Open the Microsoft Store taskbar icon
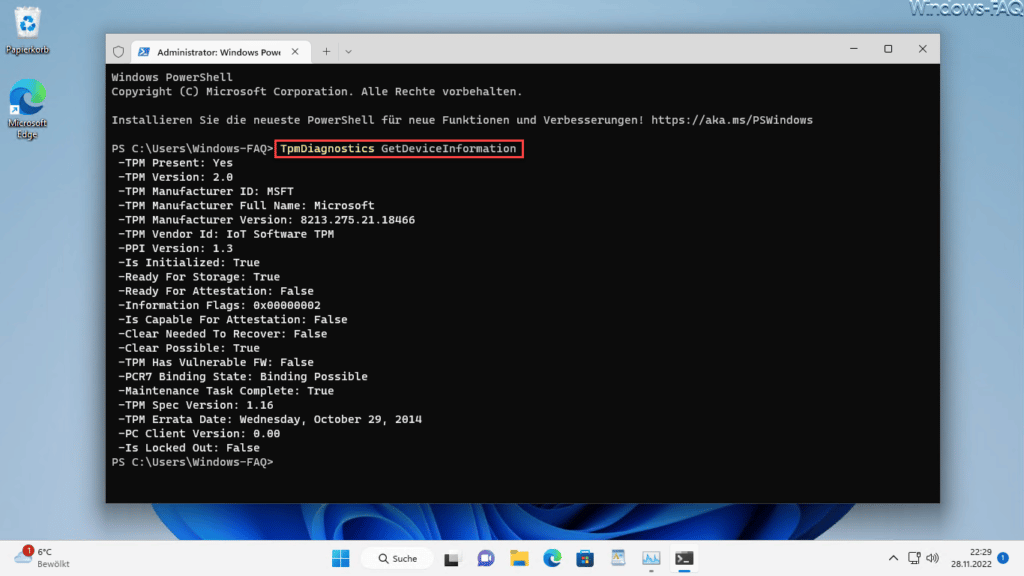Viewport: 1024px width, 576px height. (x=585, y=558)
